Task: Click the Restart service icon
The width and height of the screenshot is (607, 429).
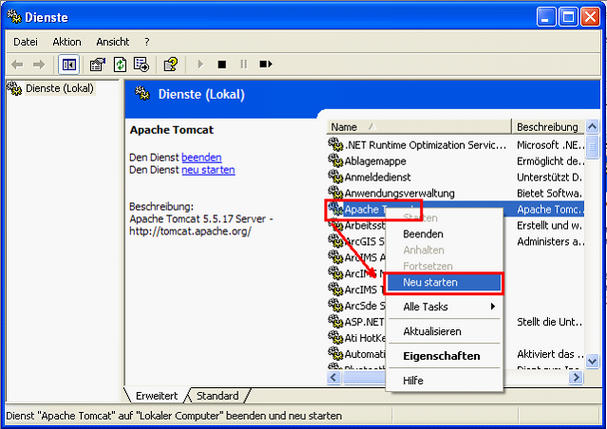Action: click(266, 64)
